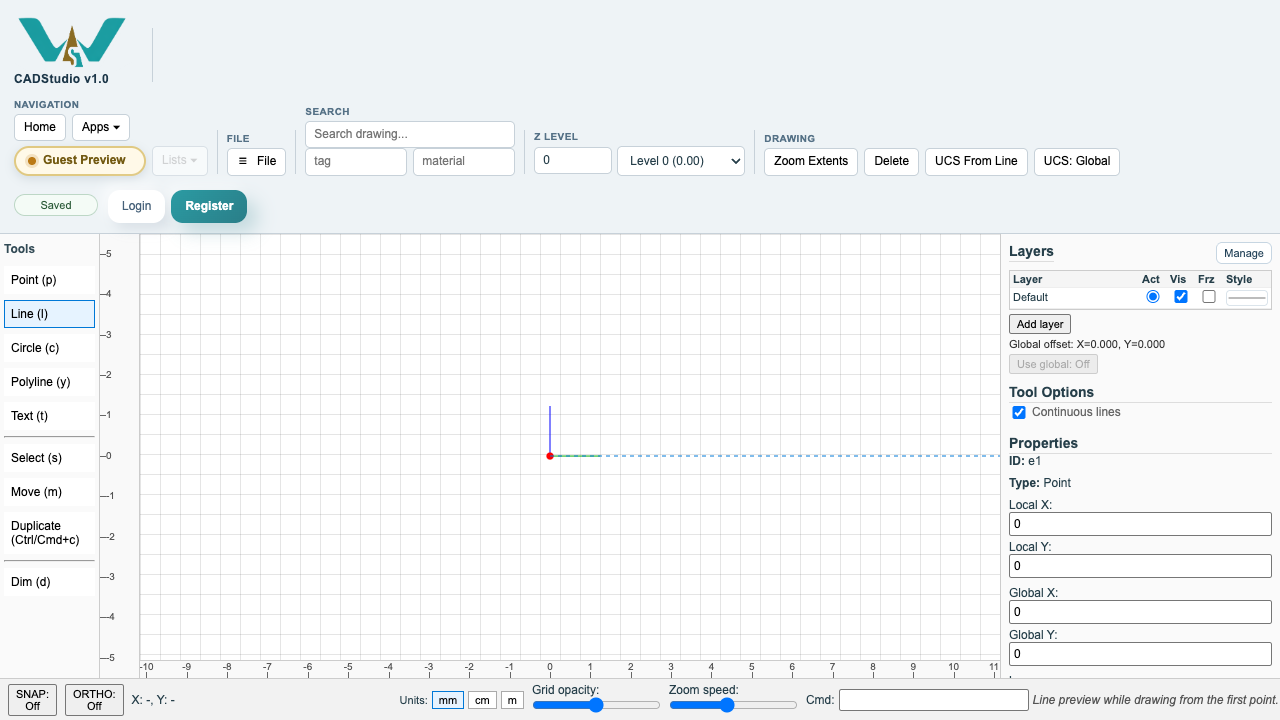
Task: Expand the Level 0 (0.00) selector
Action: (x=681, y=161)
